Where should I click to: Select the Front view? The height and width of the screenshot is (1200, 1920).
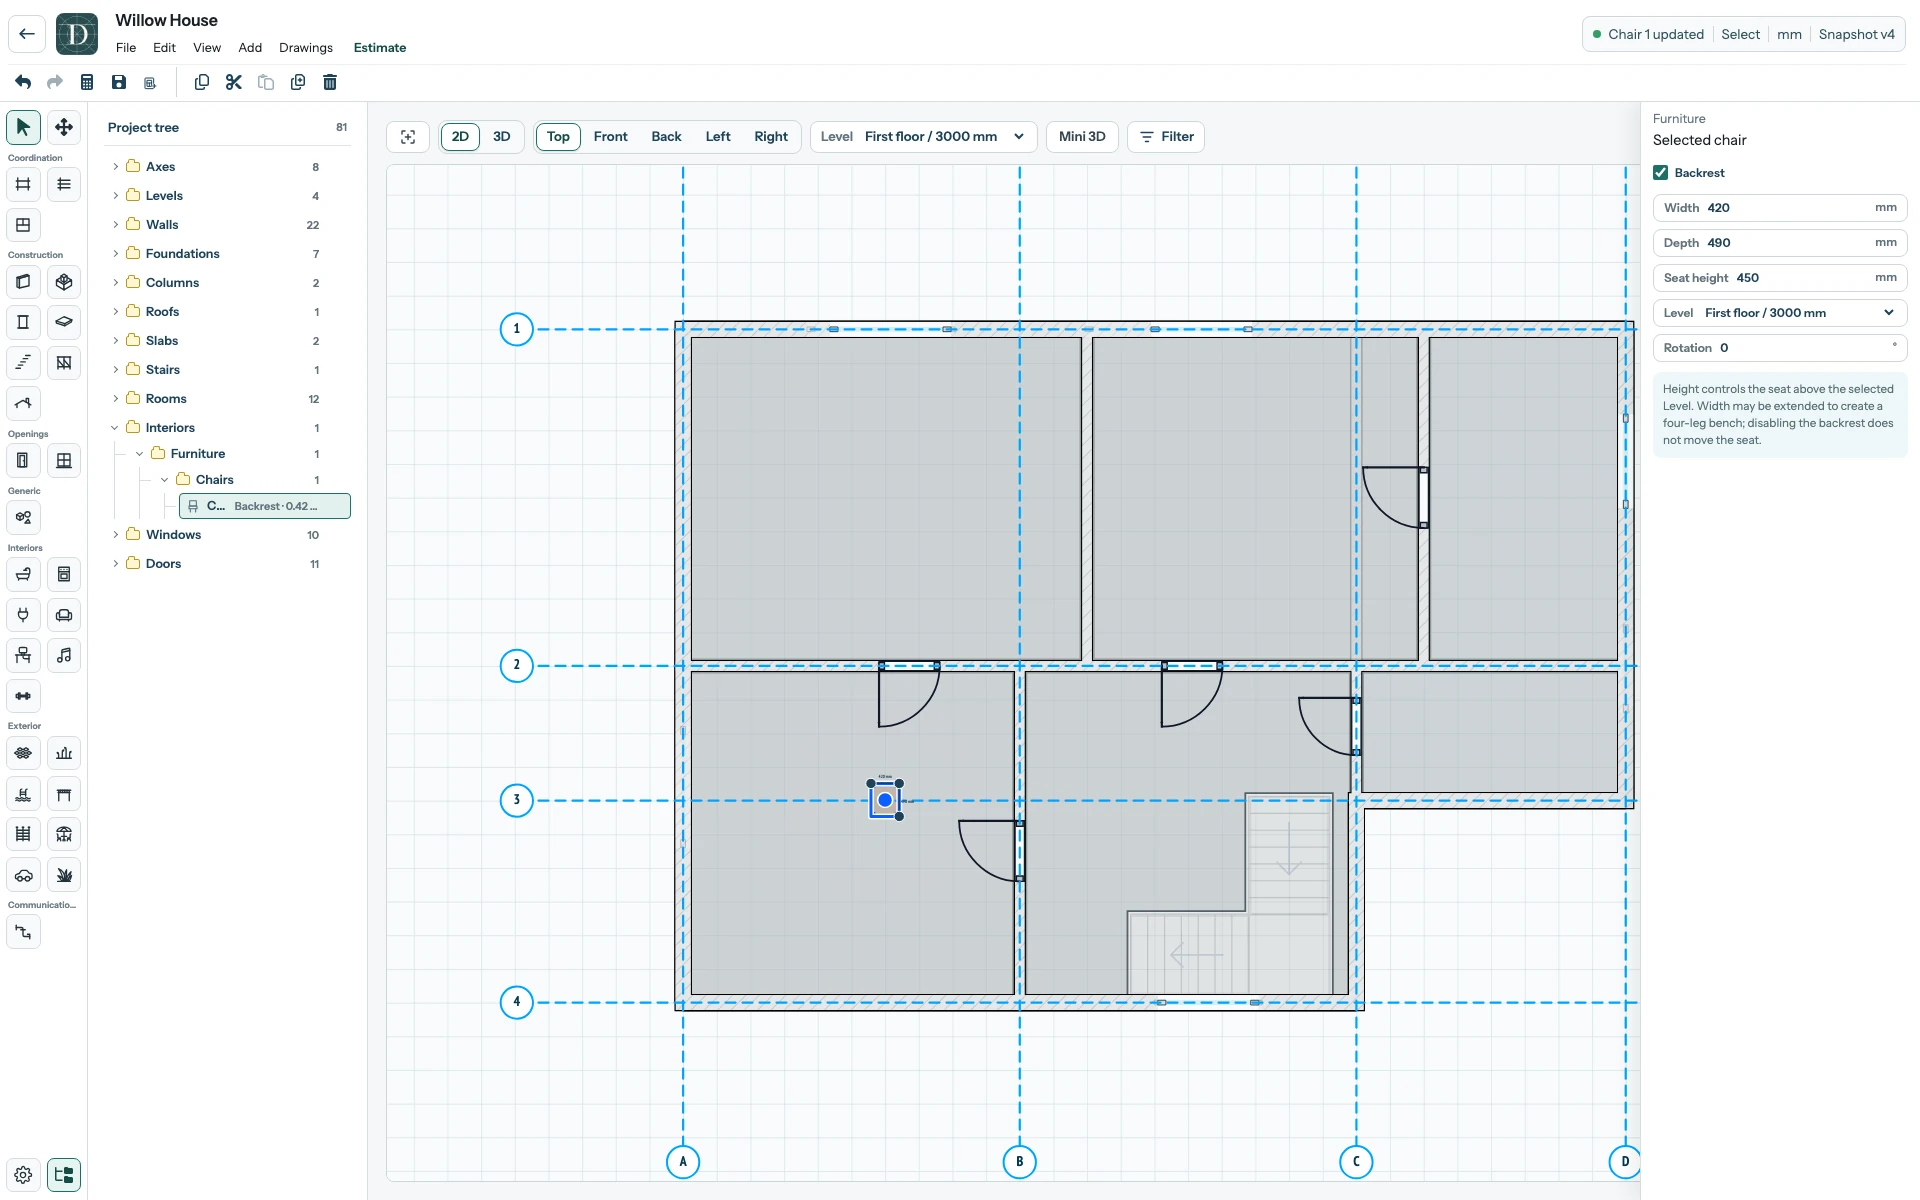pos(610,137)
